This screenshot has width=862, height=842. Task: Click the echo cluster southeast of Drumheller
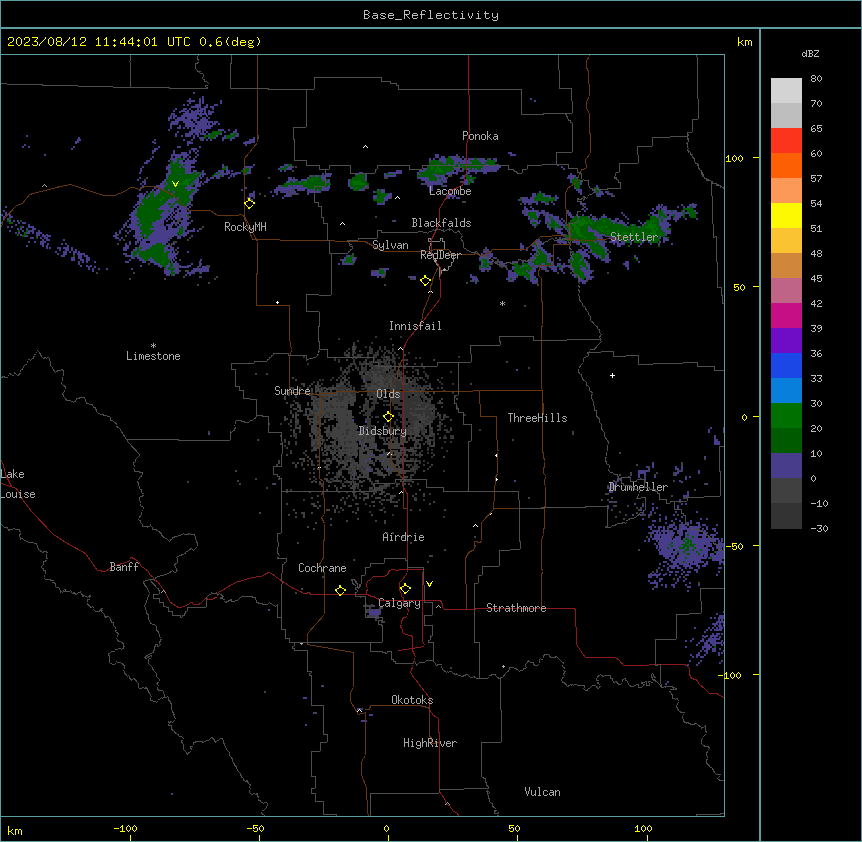(684, 546)
